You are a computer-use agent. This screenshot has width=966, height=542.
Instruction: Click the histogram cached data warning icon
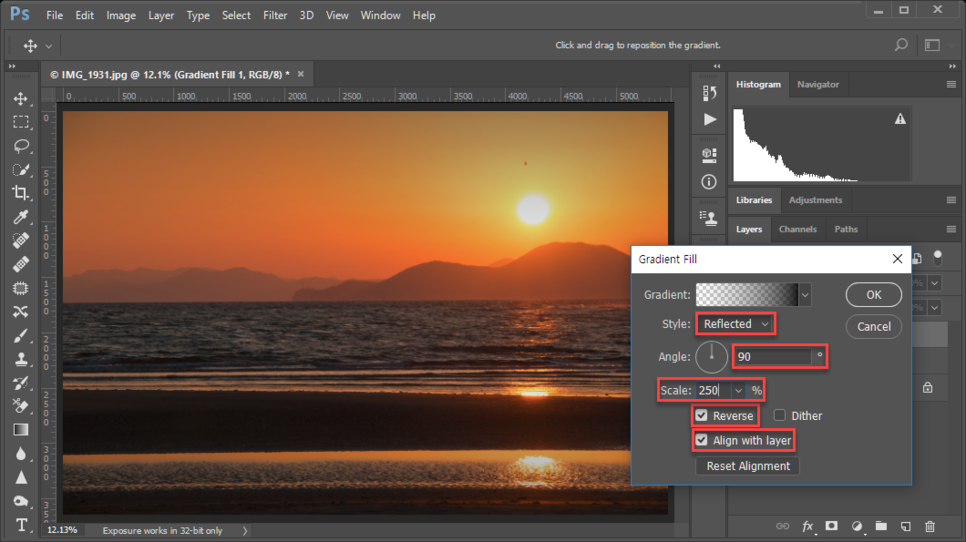(x=900, y=119)
